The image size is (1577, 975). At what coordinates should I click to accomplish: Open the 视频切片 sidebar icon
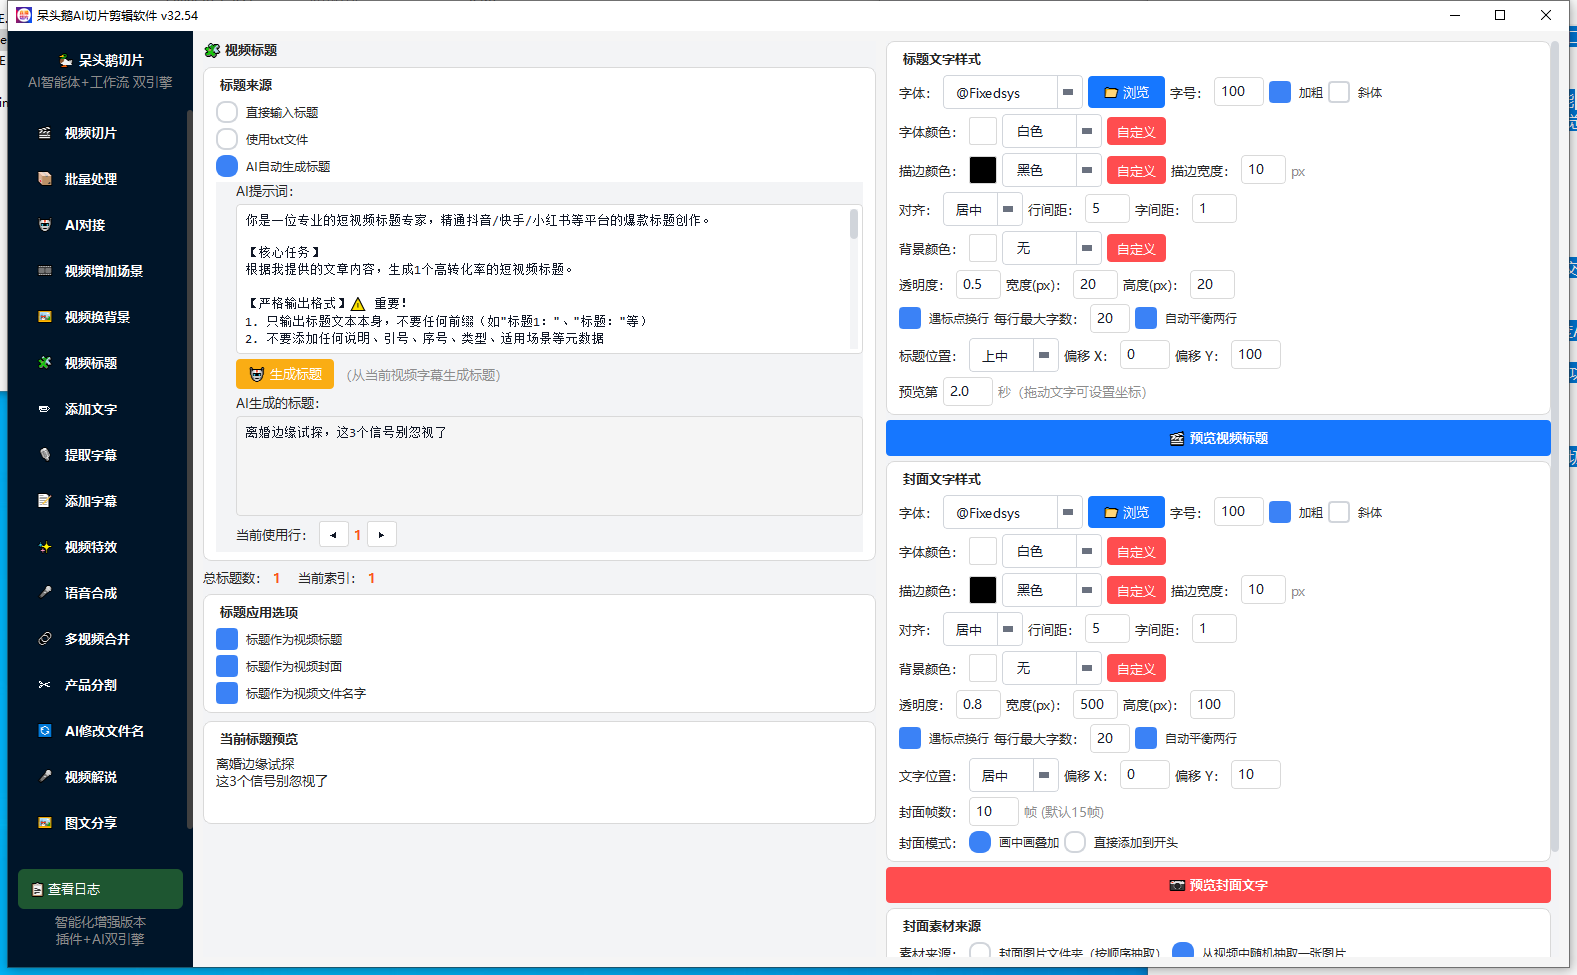[x=44, y=133]
